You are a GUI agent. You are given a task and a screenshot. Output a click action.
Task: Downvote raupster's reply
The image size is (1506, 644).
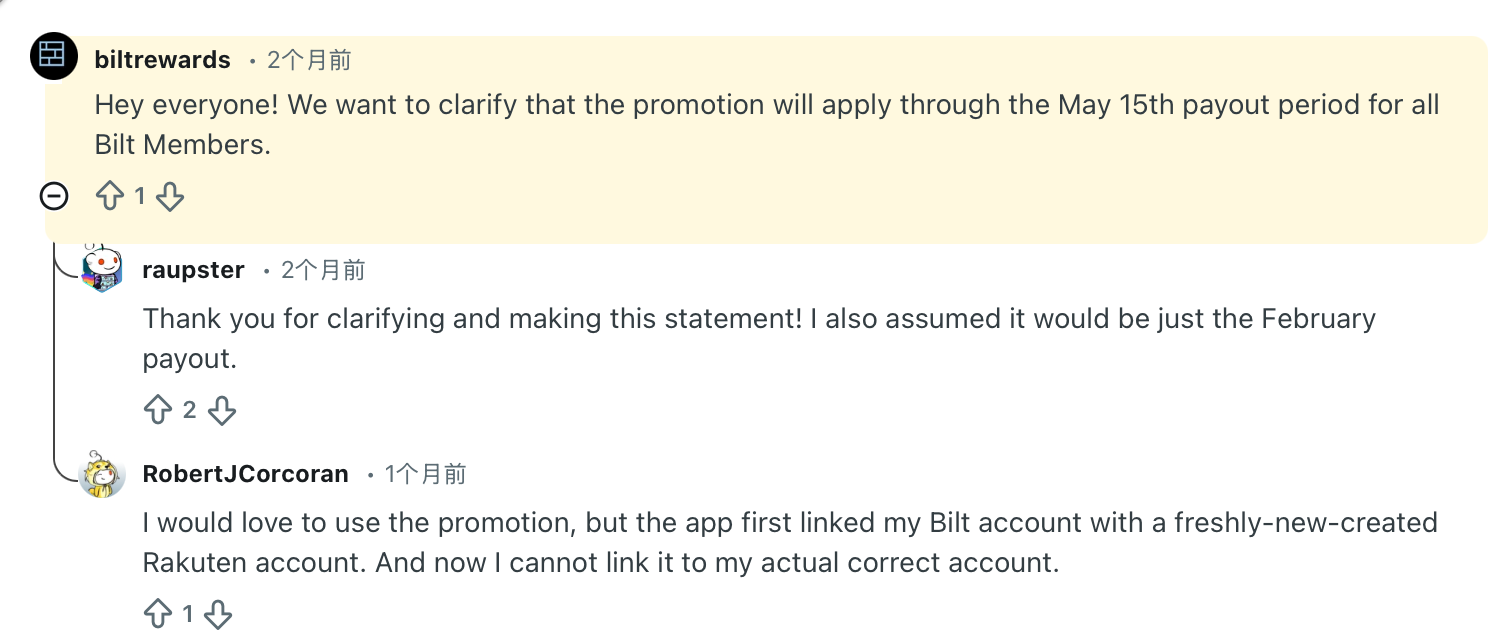pyautogui.click(x=221, y=409)
